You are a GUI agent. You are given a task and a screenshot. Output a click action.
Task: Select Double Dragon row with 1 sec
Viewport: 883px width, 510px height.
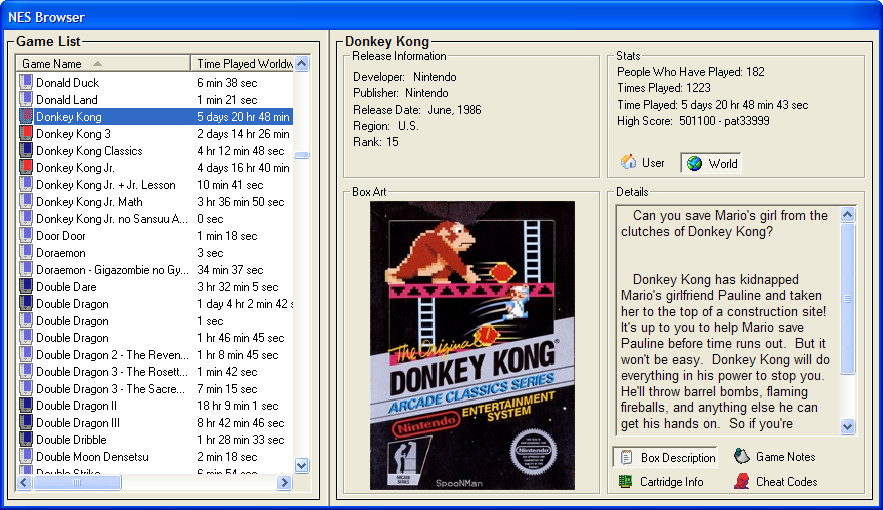pos(155,320)
